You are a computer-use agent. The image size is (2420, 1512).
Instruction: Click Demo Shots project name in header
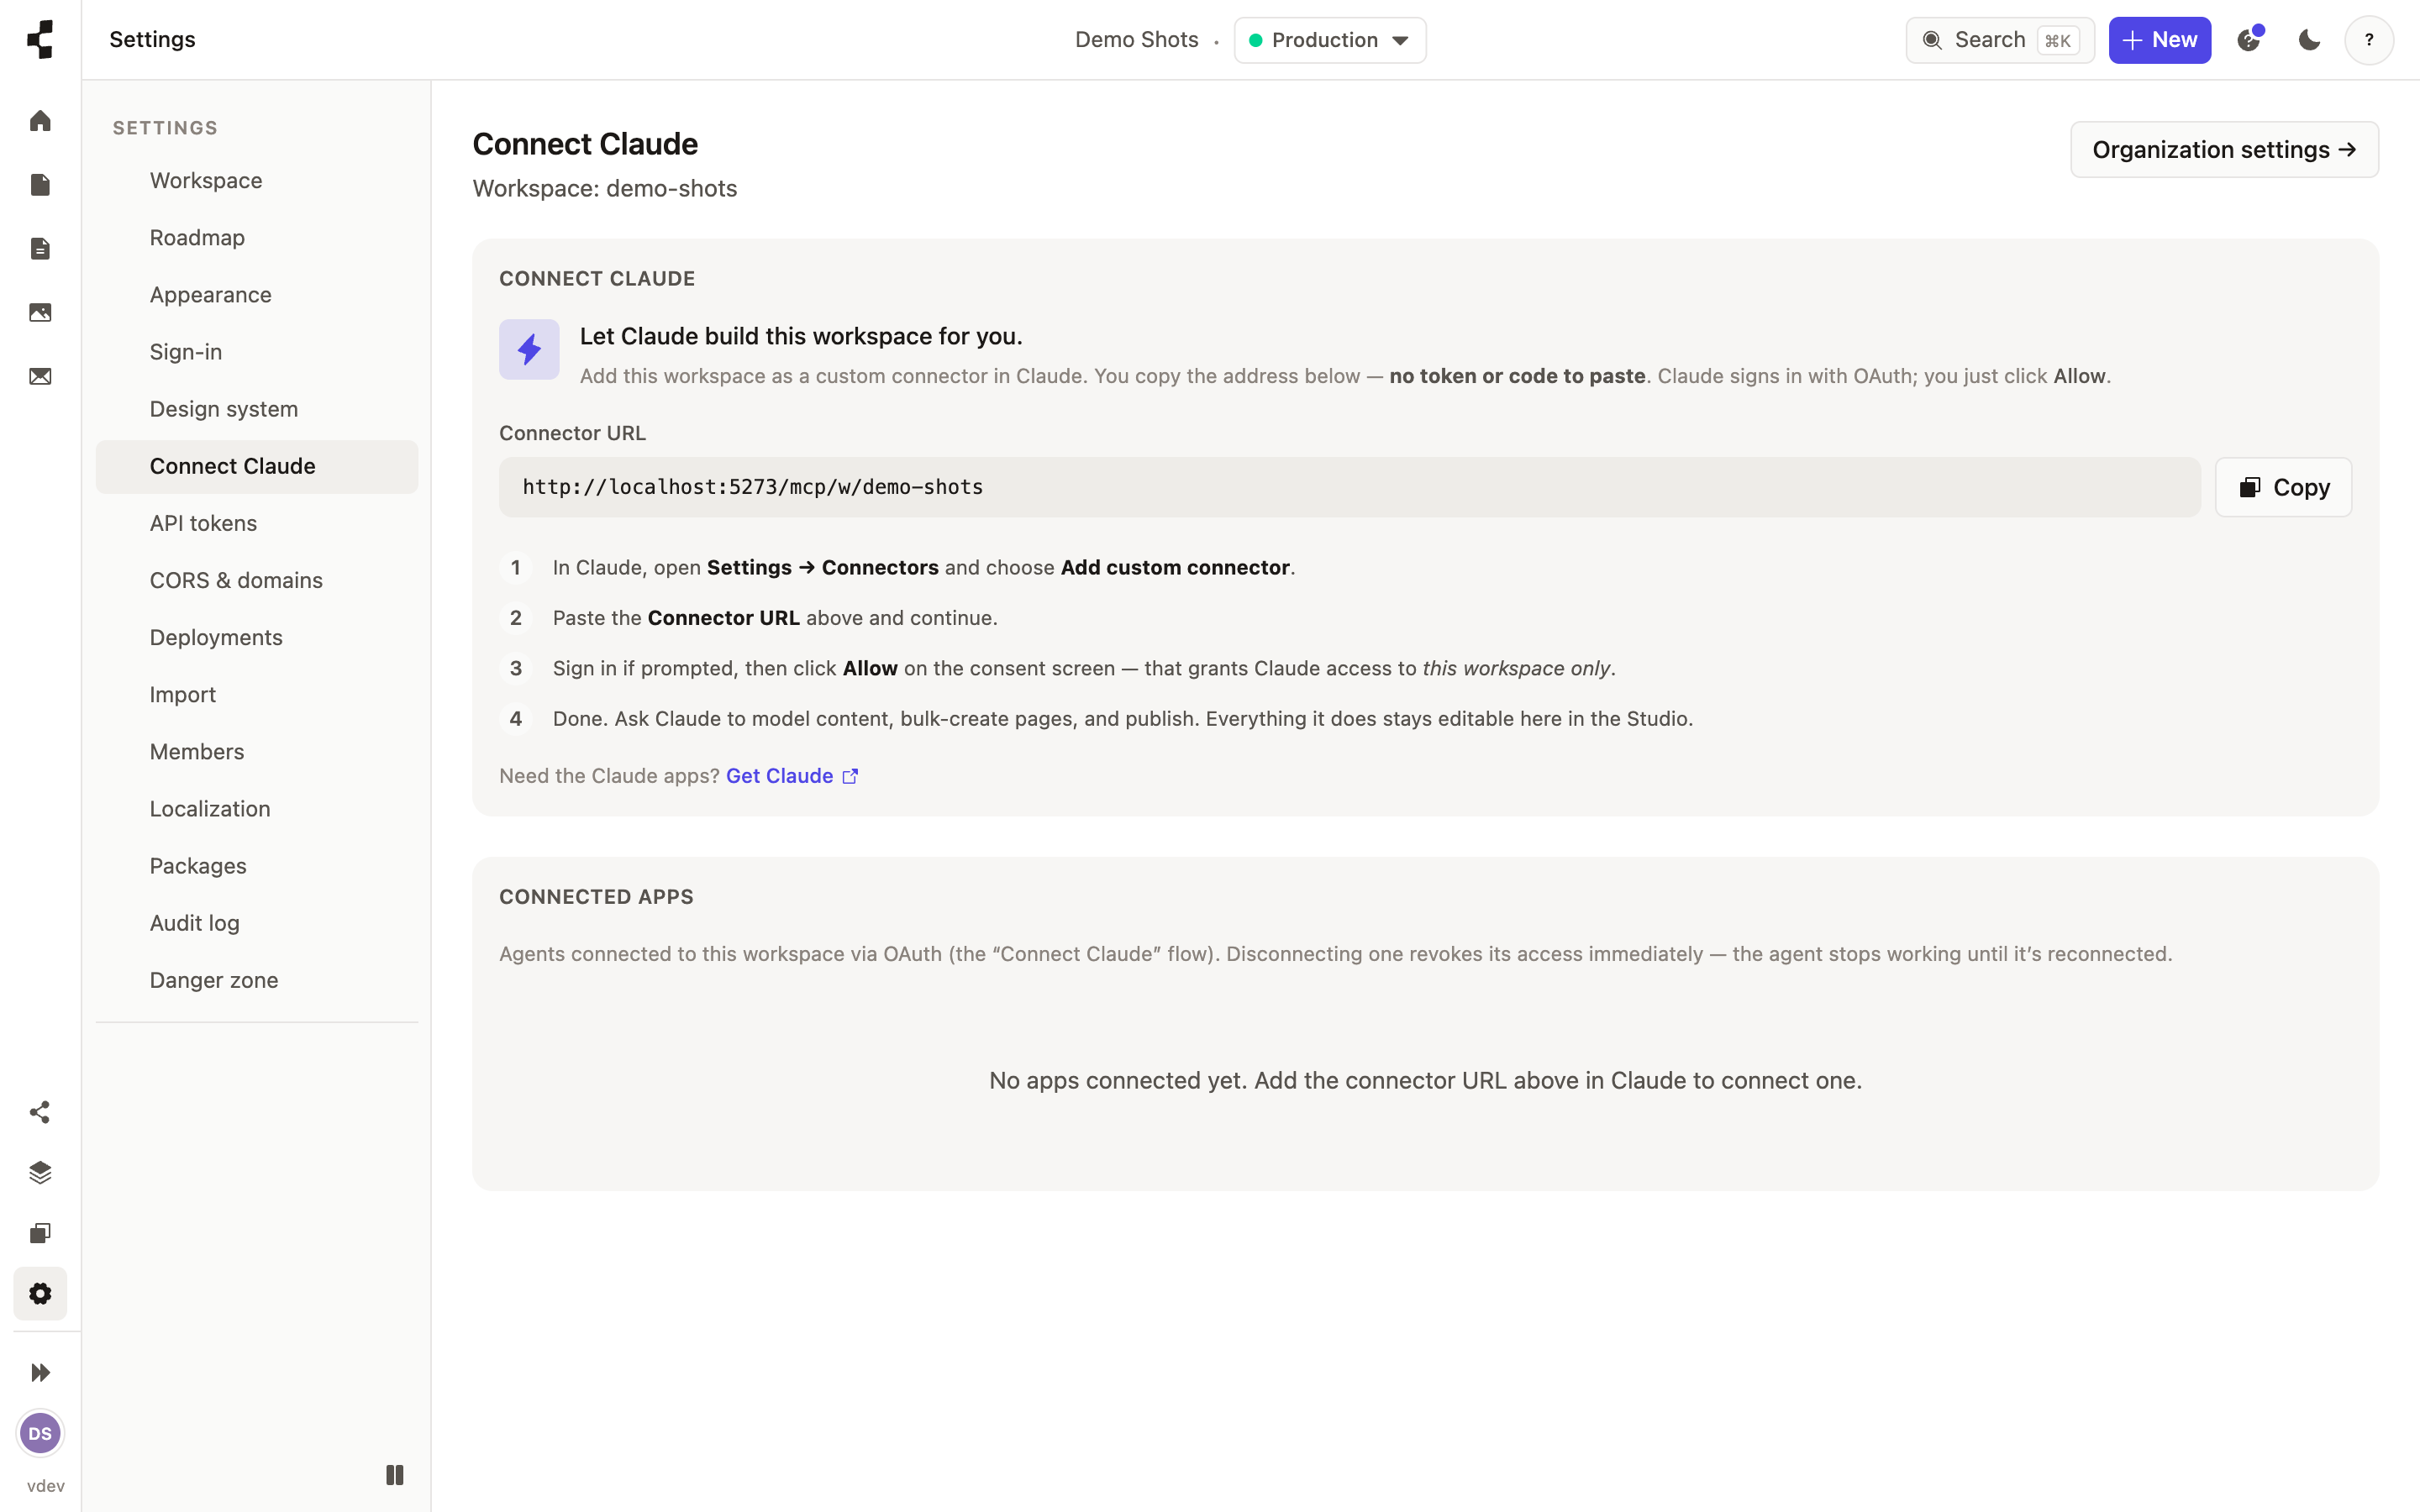pos(1136,40)
